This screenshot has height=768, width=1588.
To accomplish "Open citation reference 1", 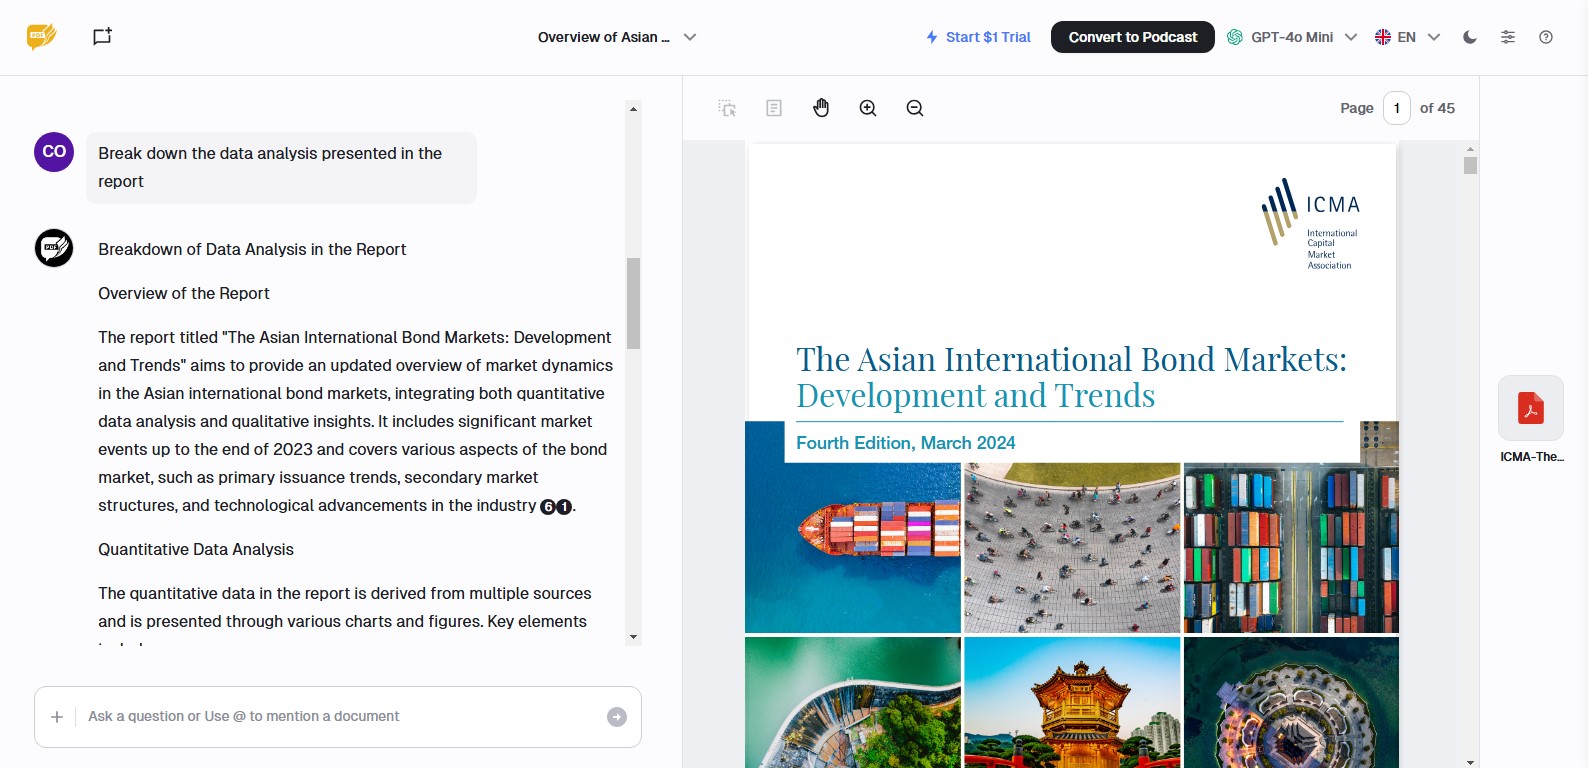I will (x=564, y=507).
